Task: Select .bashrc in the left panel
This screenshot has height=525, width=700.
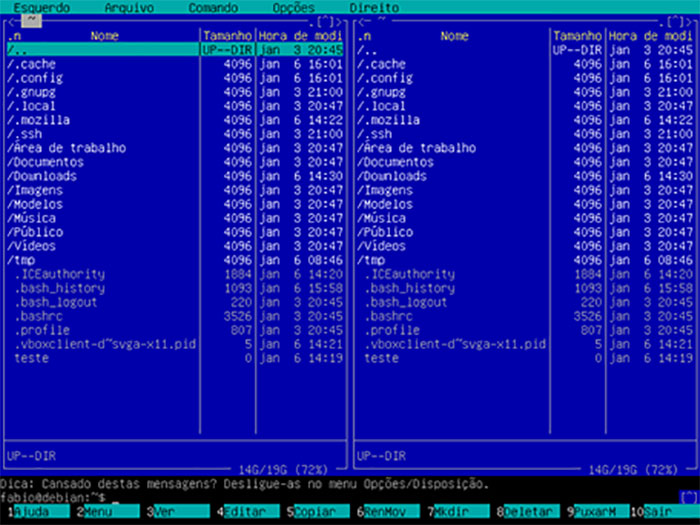Action: click(175, 316)
